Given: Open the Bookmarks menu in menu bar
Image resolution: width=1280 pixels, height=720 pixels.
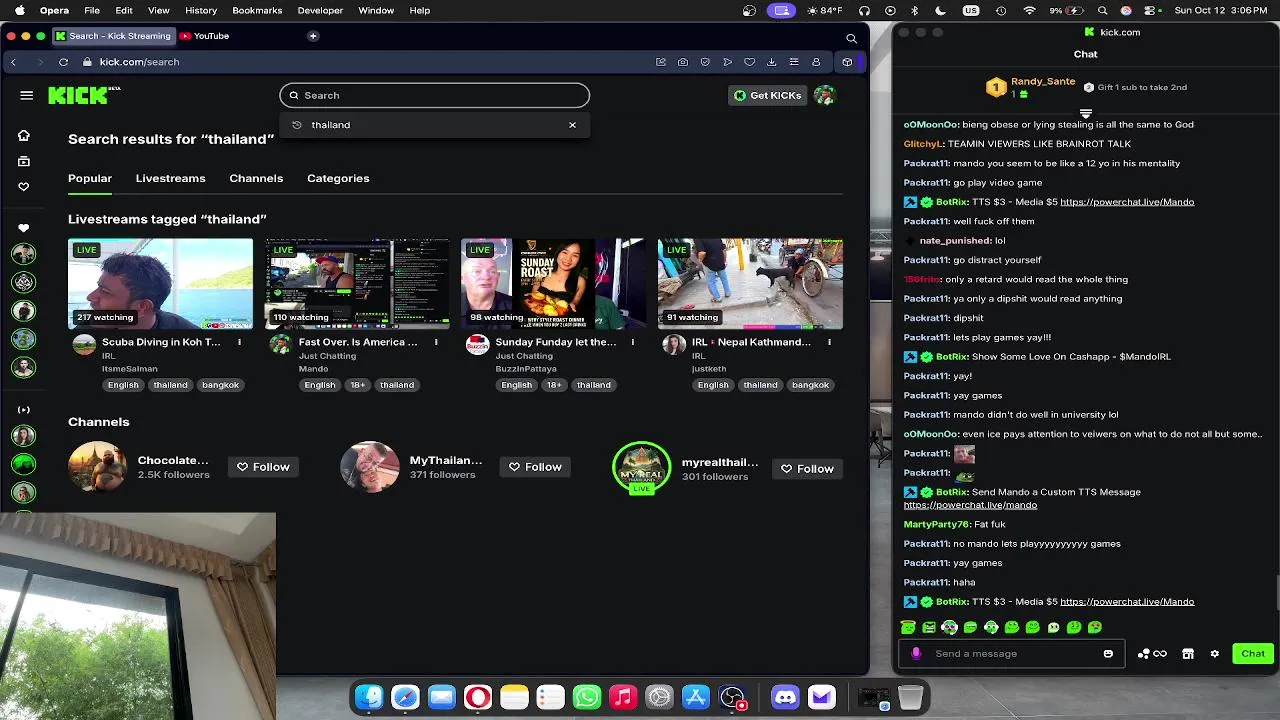Looking at the screenshot, I should click(257, 10).
